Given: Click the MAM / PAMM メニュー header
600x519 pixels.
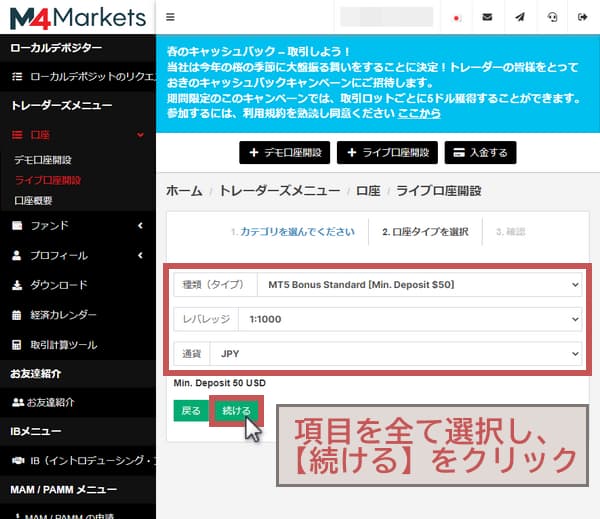Looking at the screenshot, I should tap(64, 490).
